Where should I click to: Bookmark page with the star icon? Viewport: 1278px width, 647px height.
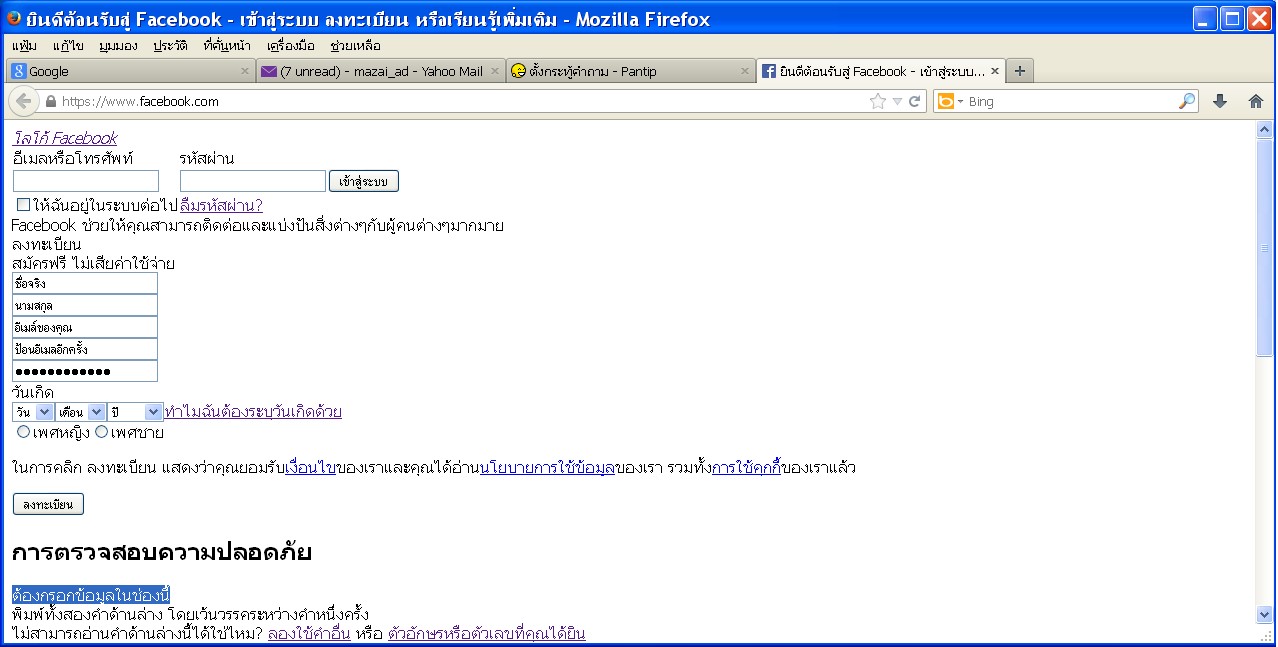878,101
